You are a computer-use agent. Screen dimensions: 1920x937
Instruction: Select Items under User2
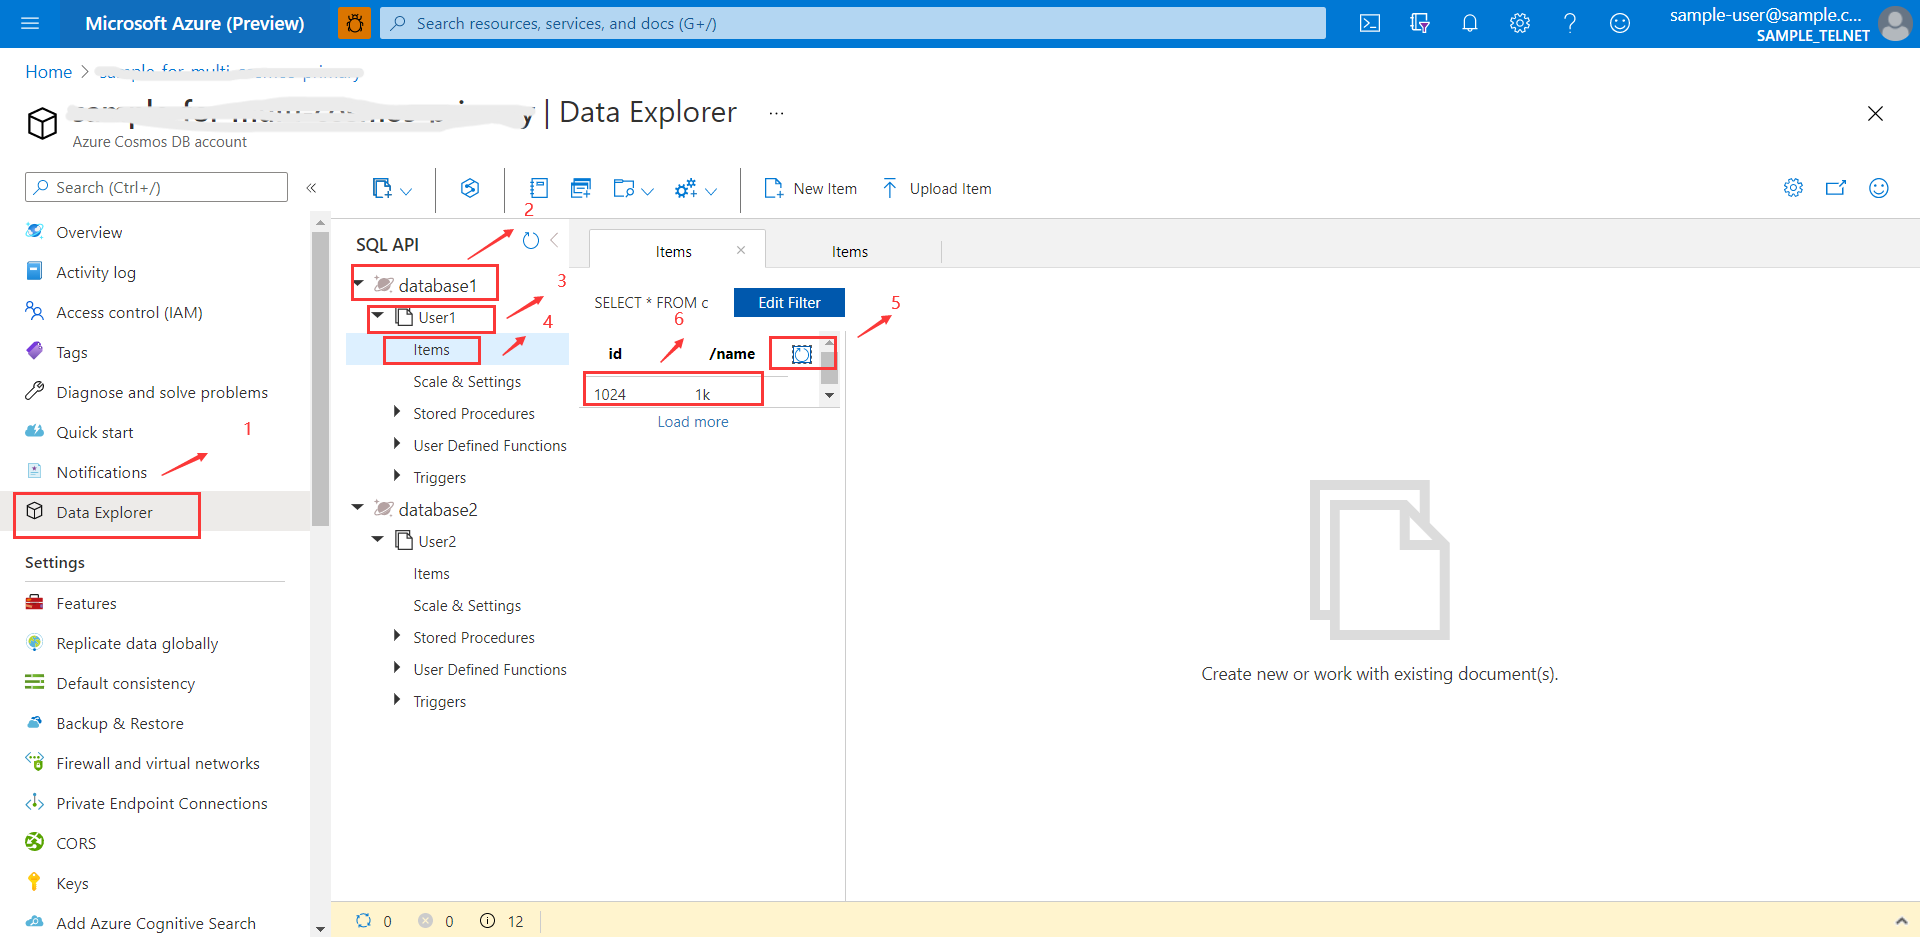(431, 573)
